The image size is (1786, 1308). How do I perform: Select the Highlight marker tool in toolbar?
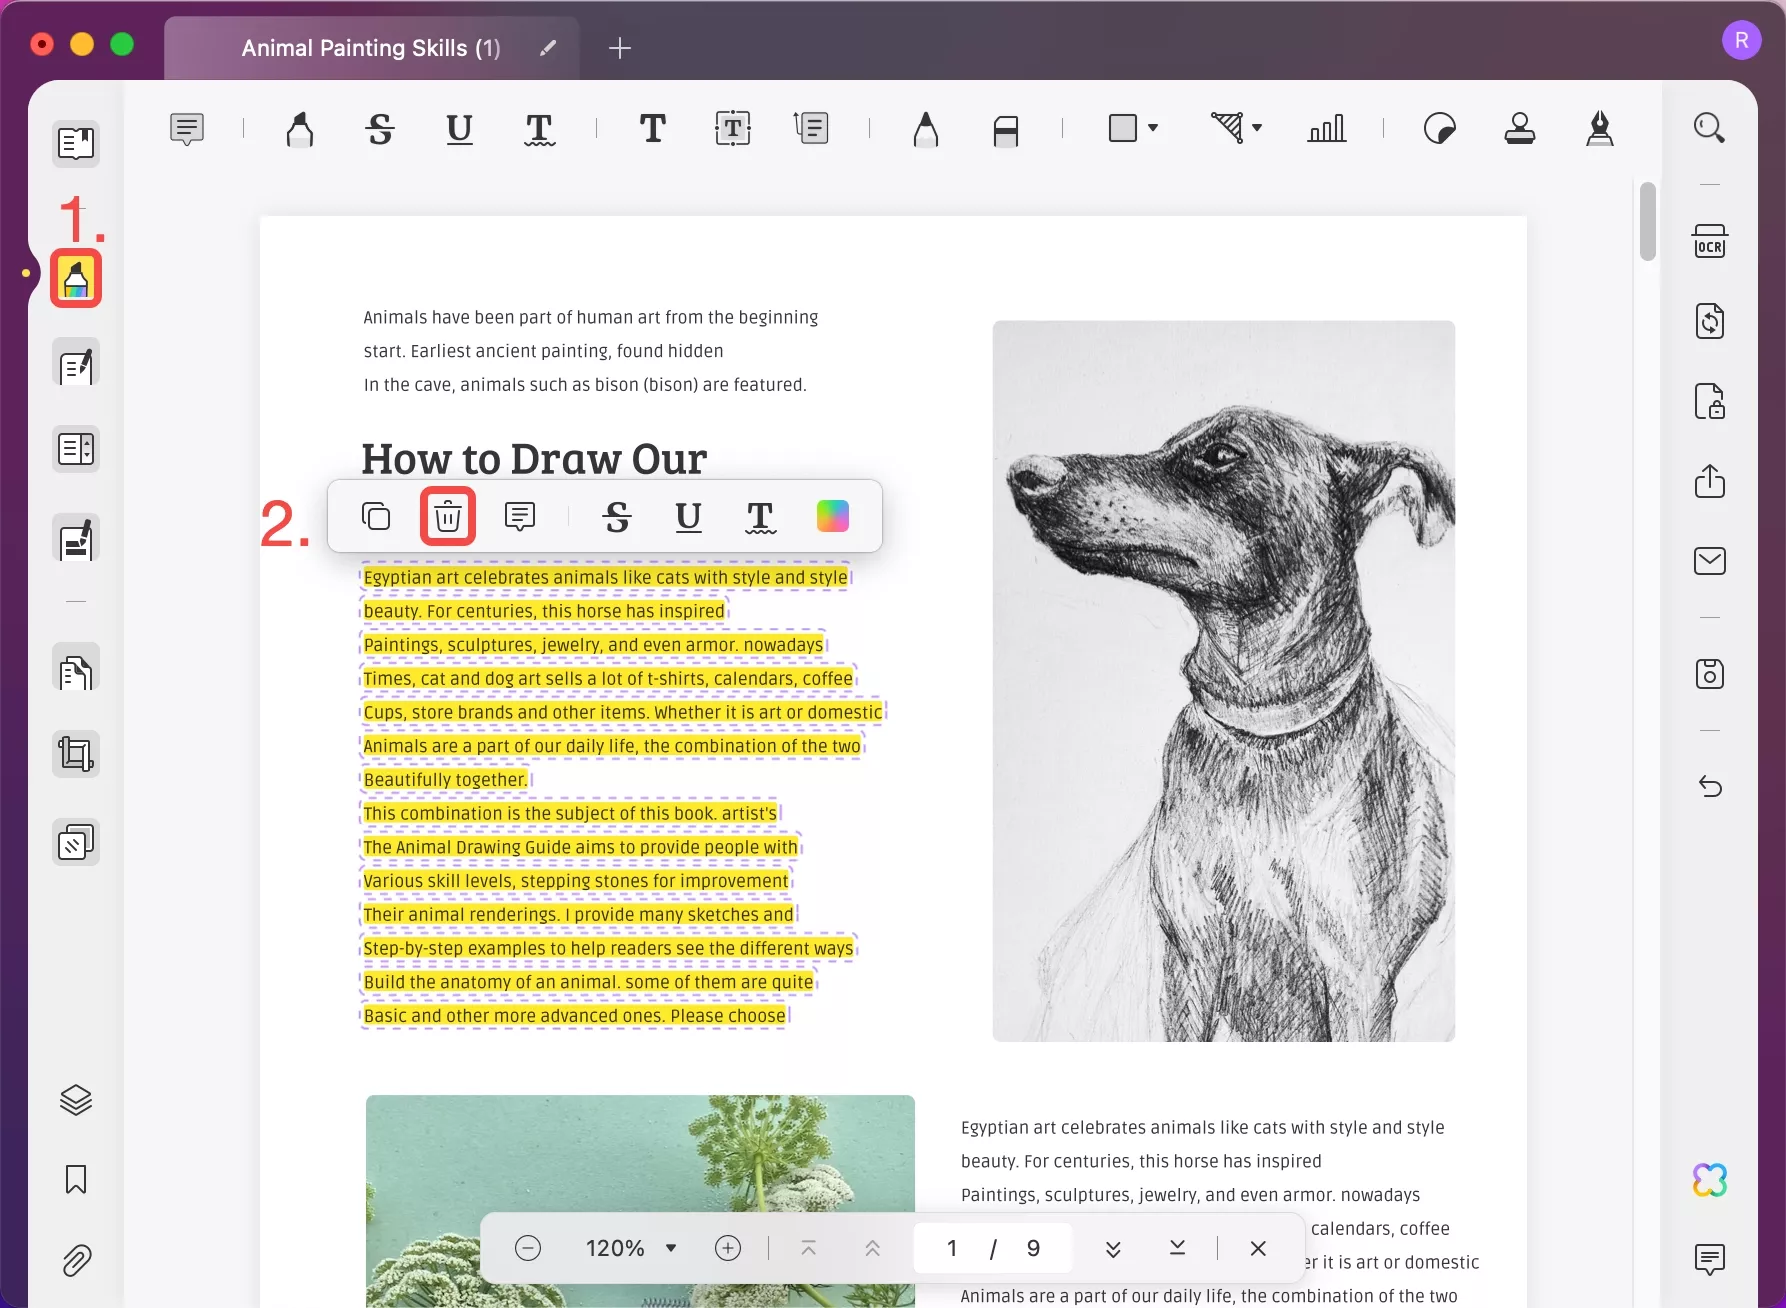(299, 129)
